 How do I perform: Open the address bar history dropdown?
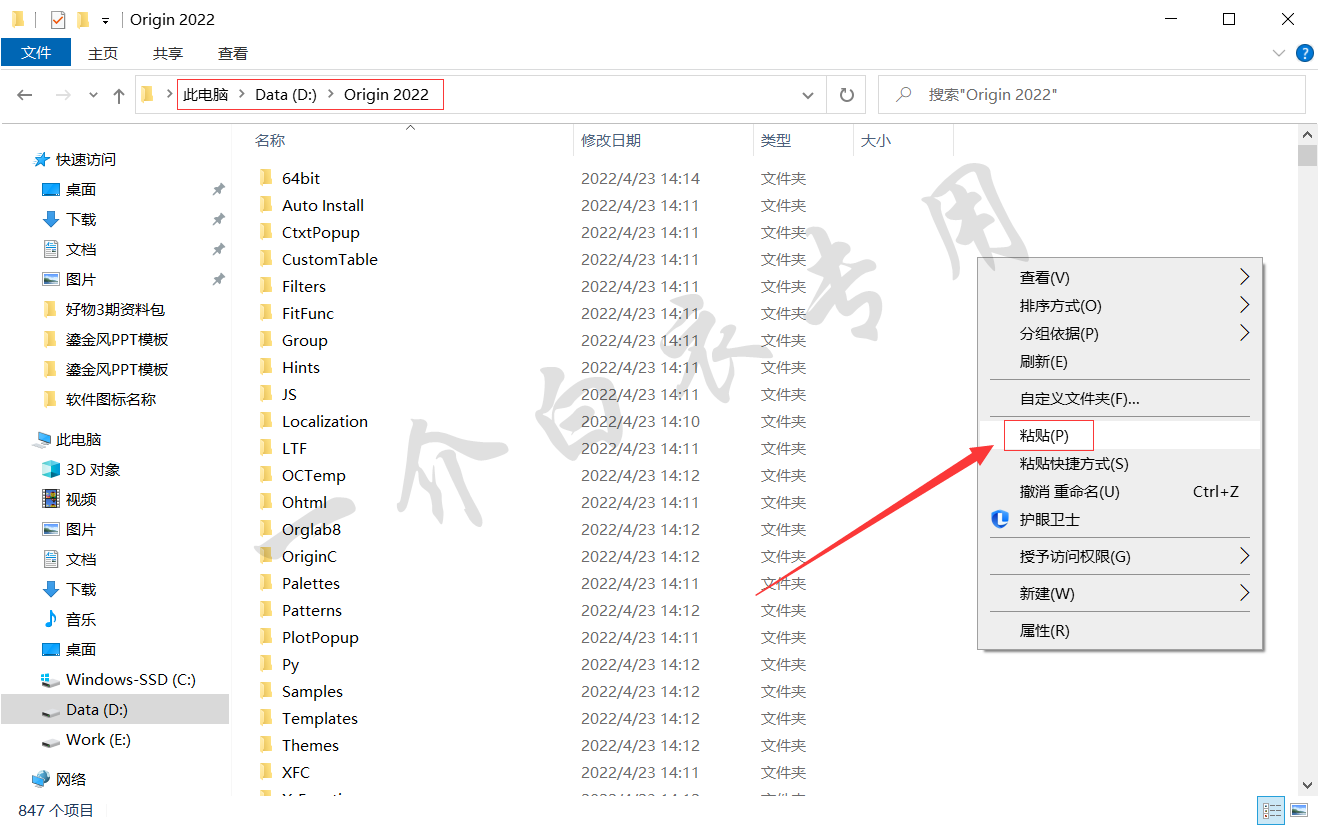pos(808,95)
